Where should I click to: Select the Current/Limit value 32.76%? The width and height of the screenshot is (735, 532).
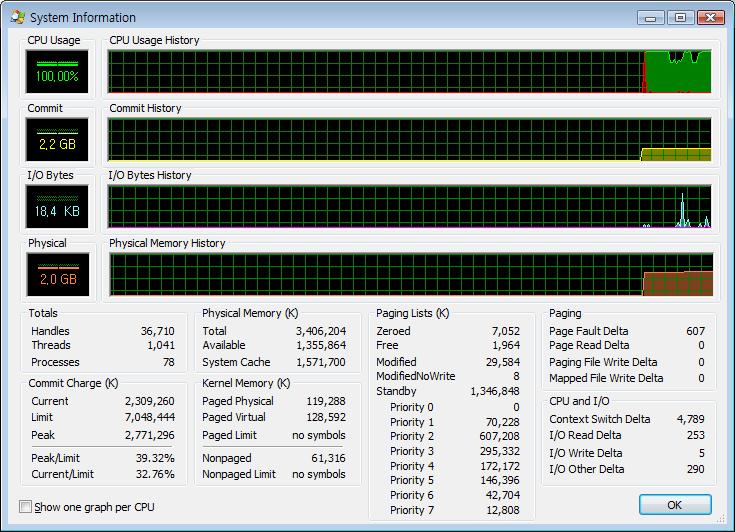[155, 474]
